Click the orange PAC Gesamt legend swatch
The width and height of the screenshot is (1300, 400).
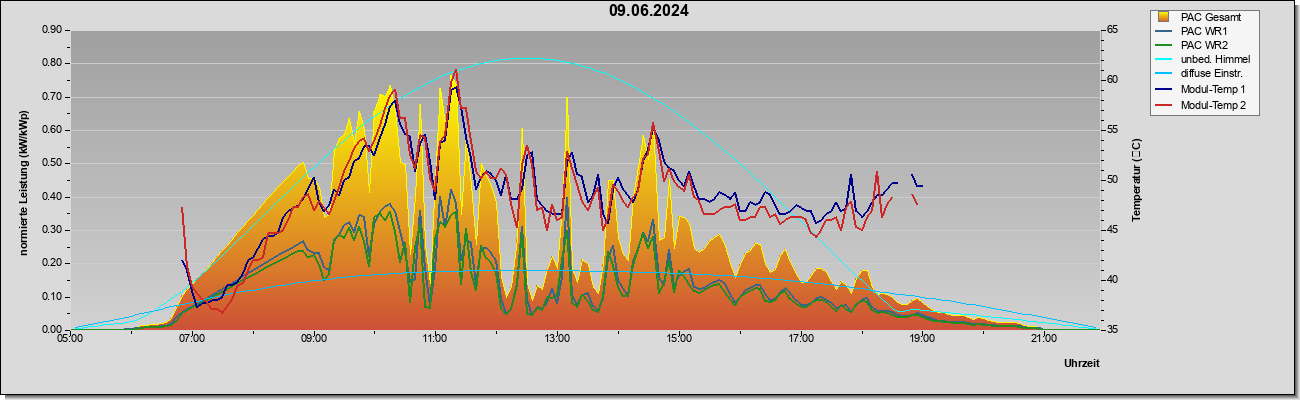coord(1164,17)
